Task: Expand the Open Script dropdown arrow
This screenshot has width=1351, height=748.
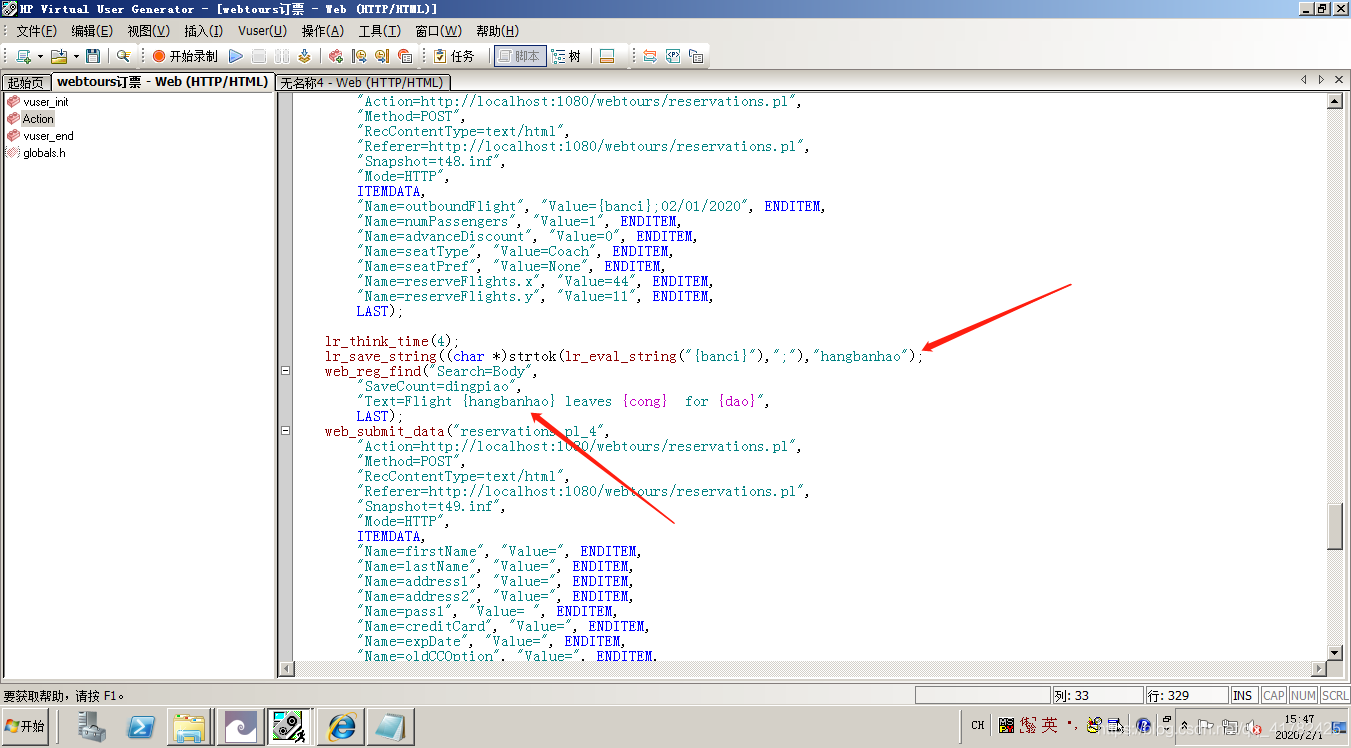Action: click(x=76, y=56)
